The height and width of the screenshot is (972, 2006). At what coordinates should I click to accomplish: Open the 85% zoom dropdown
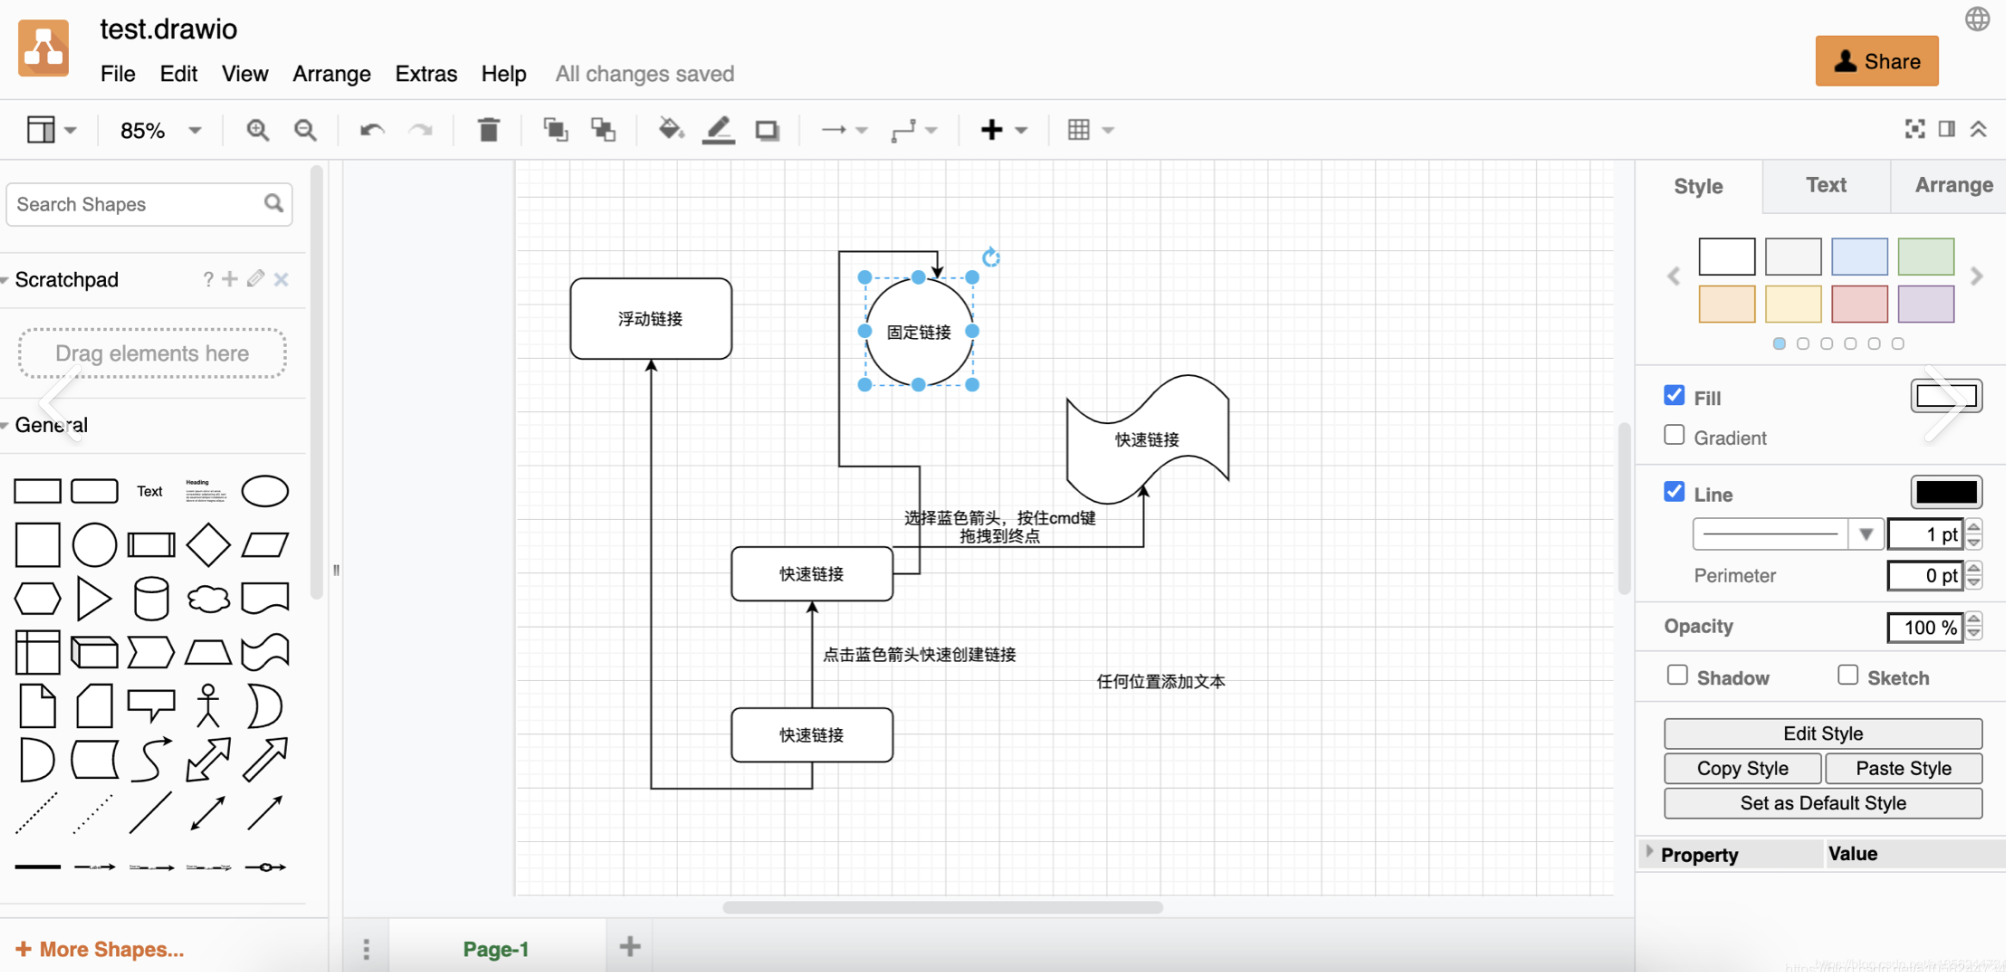[160, 130]
